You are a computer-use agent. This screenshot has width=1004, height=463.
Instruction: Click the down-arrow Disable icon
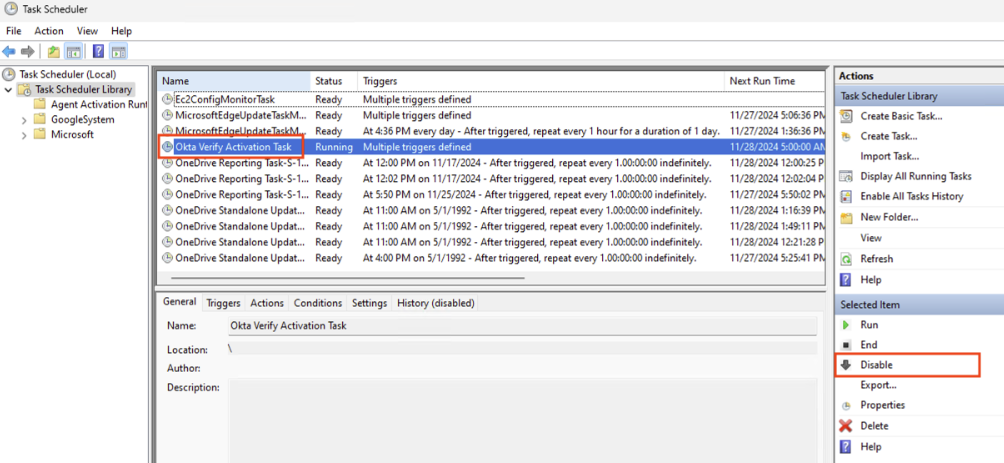coord(846,365)
